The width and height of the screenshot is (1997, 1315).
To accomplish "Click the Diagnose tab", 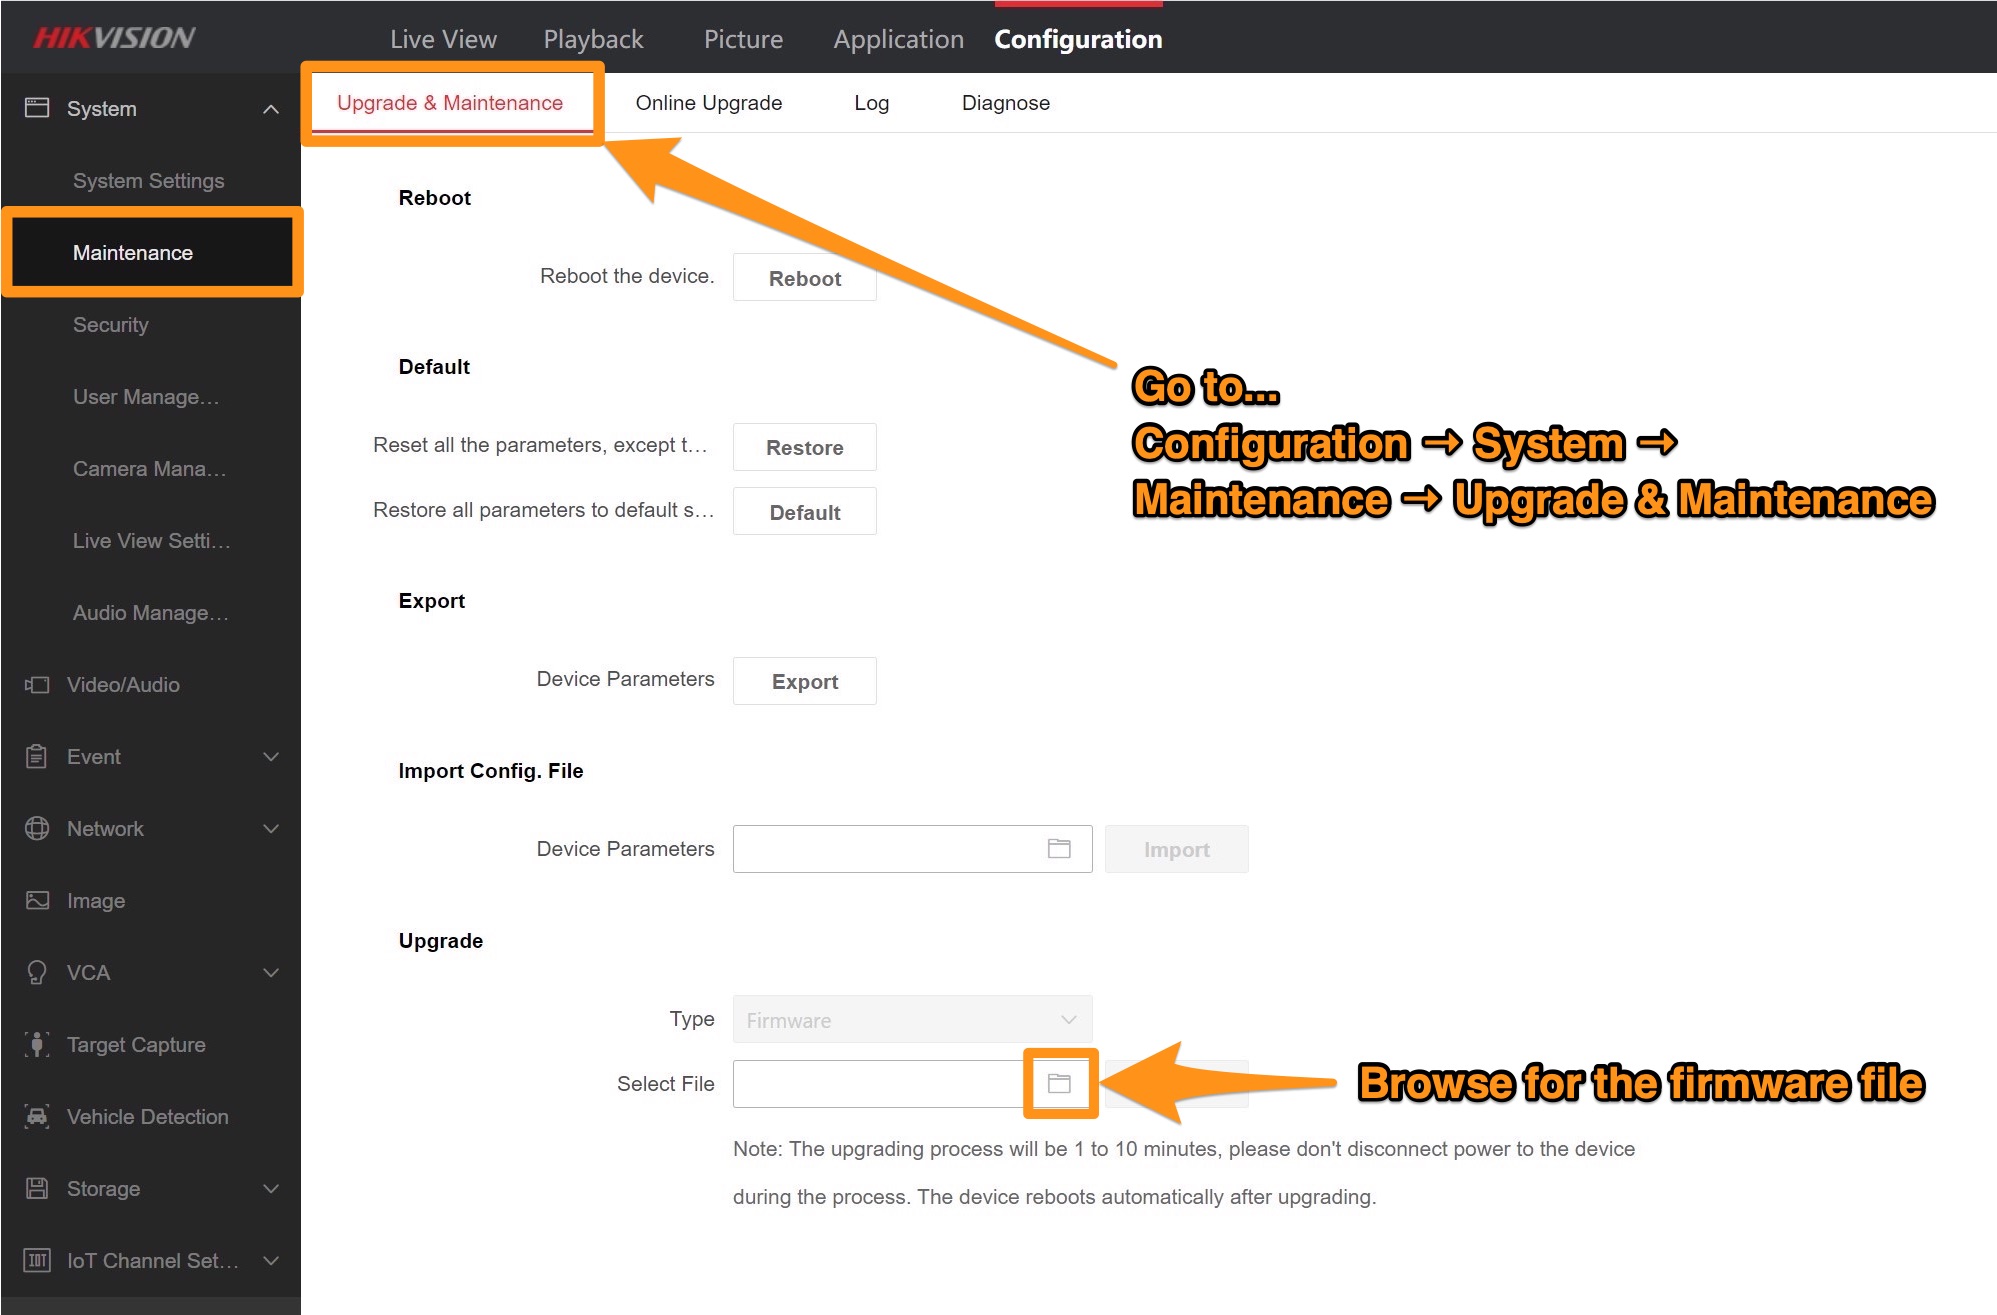I will (x=1007, y=103).
